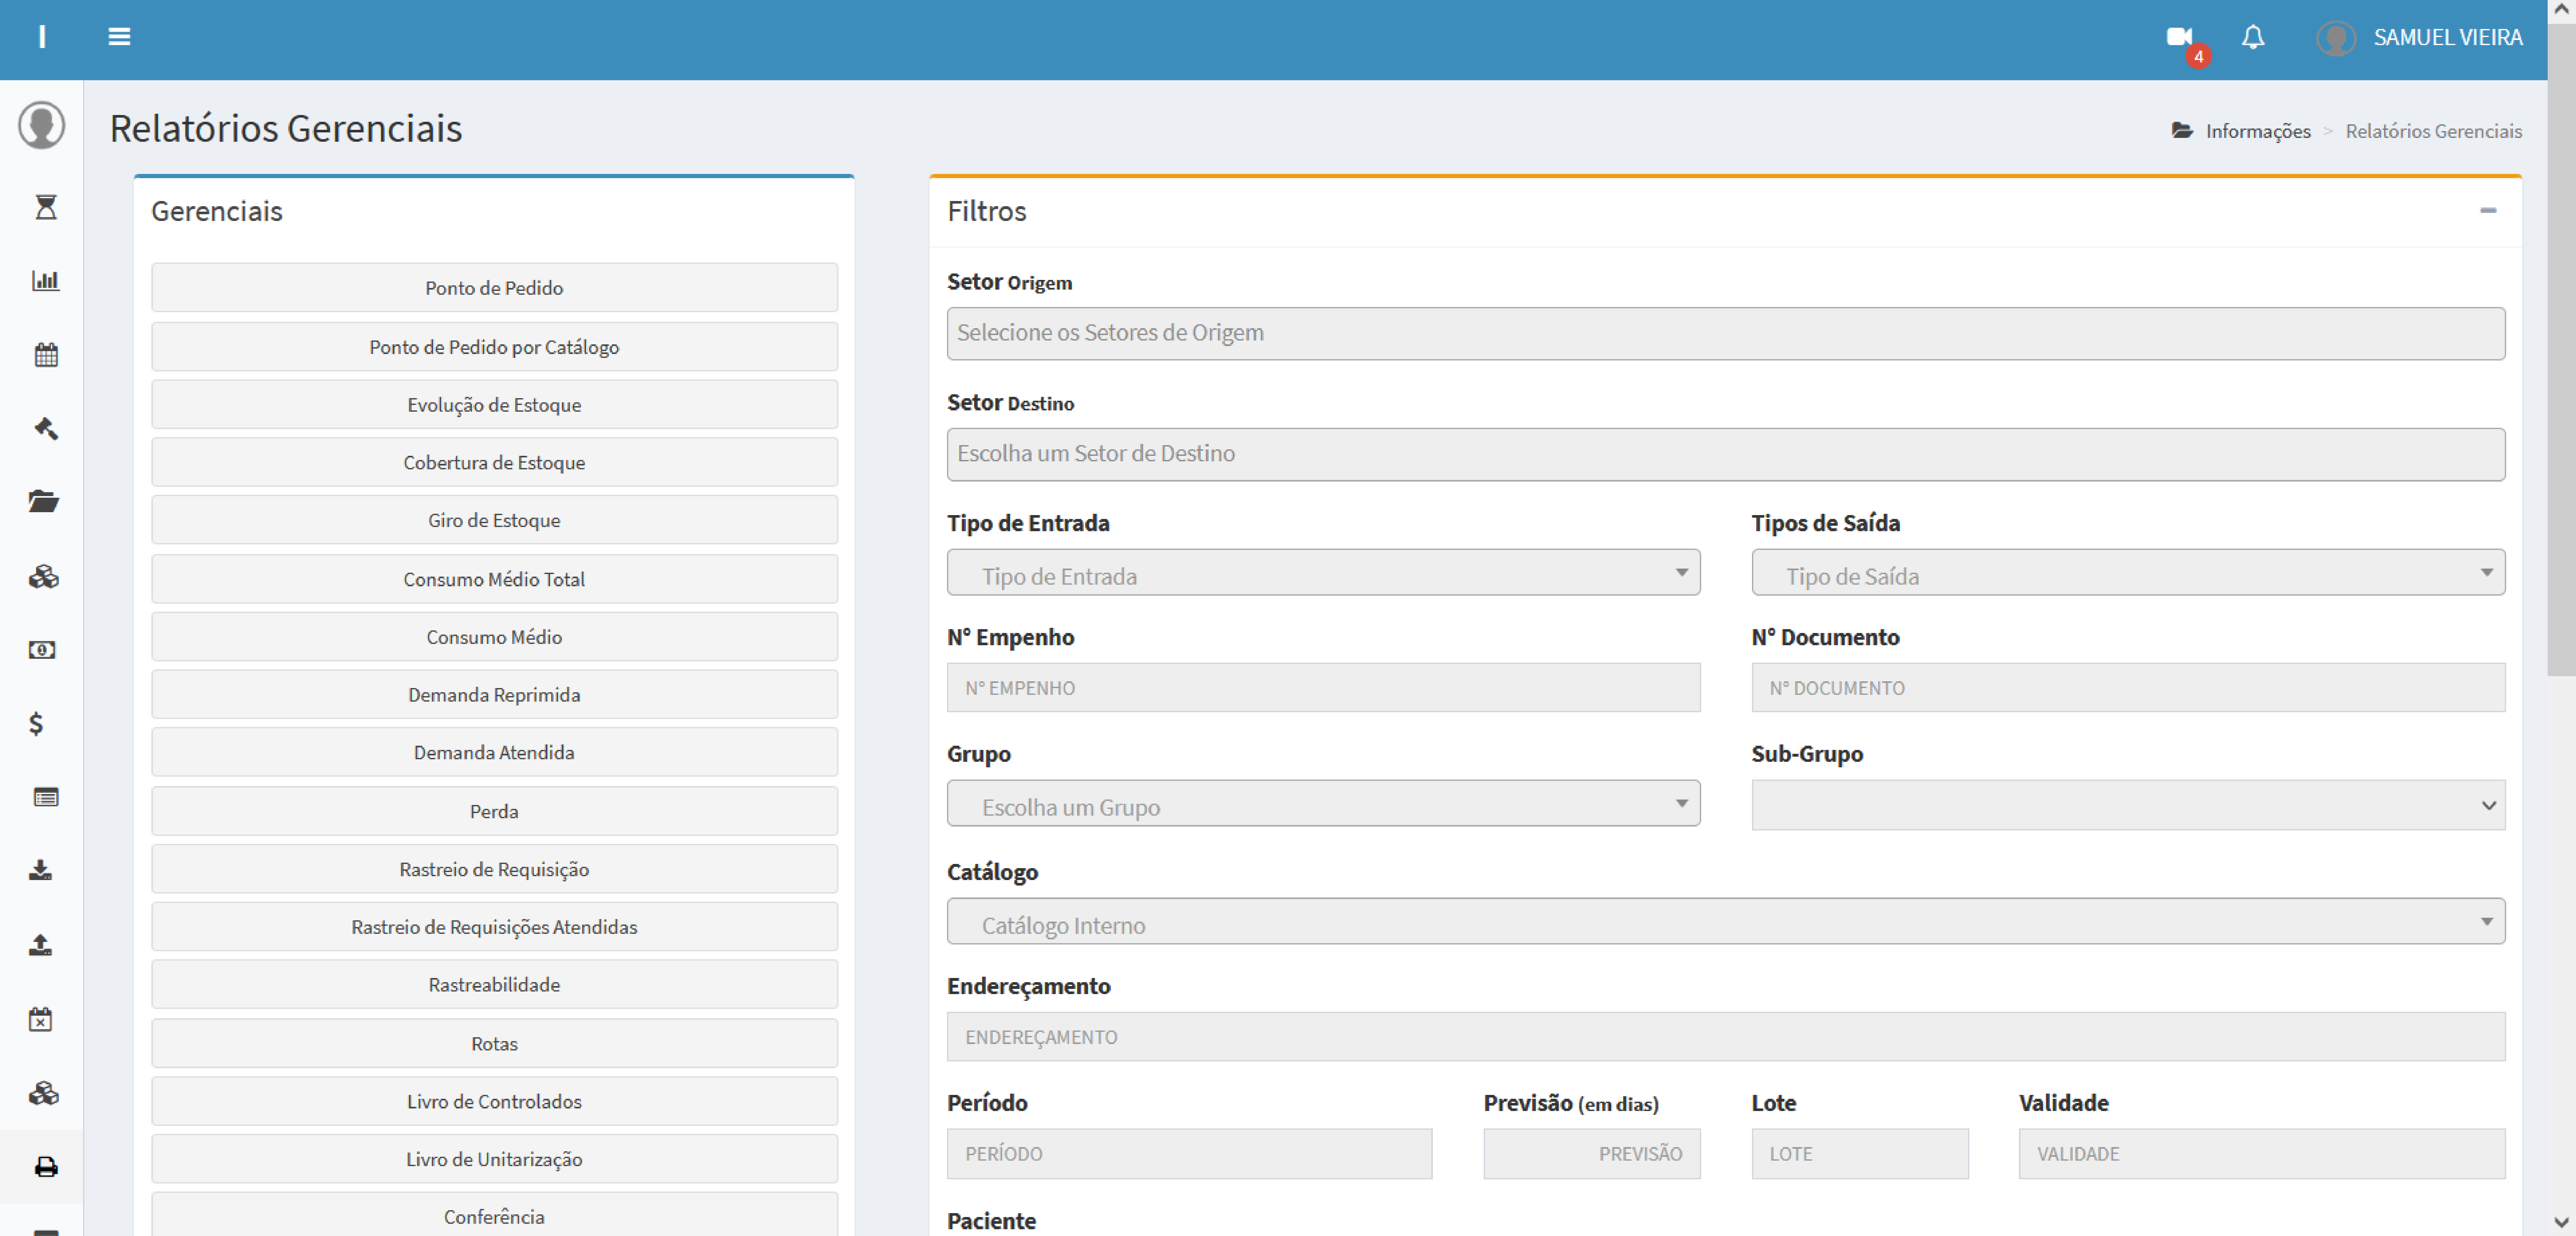Open the download tray sidebar icon
Viewport: 2576px width, 1236px height.
click(40, 870)
